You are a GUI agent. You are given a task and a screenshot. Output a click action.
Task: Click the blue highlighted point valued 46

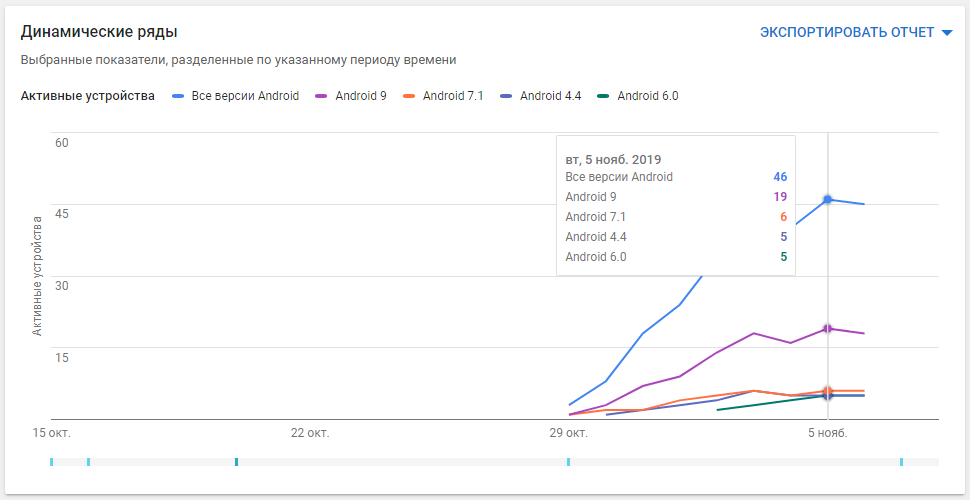pyautogui.click(x=827, y=200)
